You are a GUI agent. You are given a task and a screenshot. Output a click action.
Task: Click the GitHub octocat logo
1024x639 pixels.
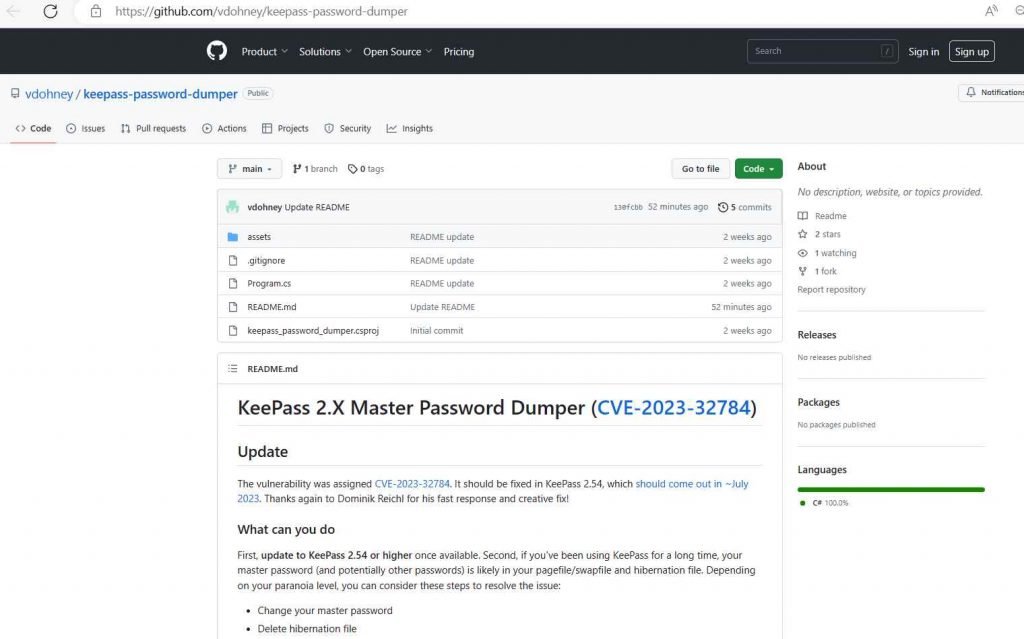[217, 51]
